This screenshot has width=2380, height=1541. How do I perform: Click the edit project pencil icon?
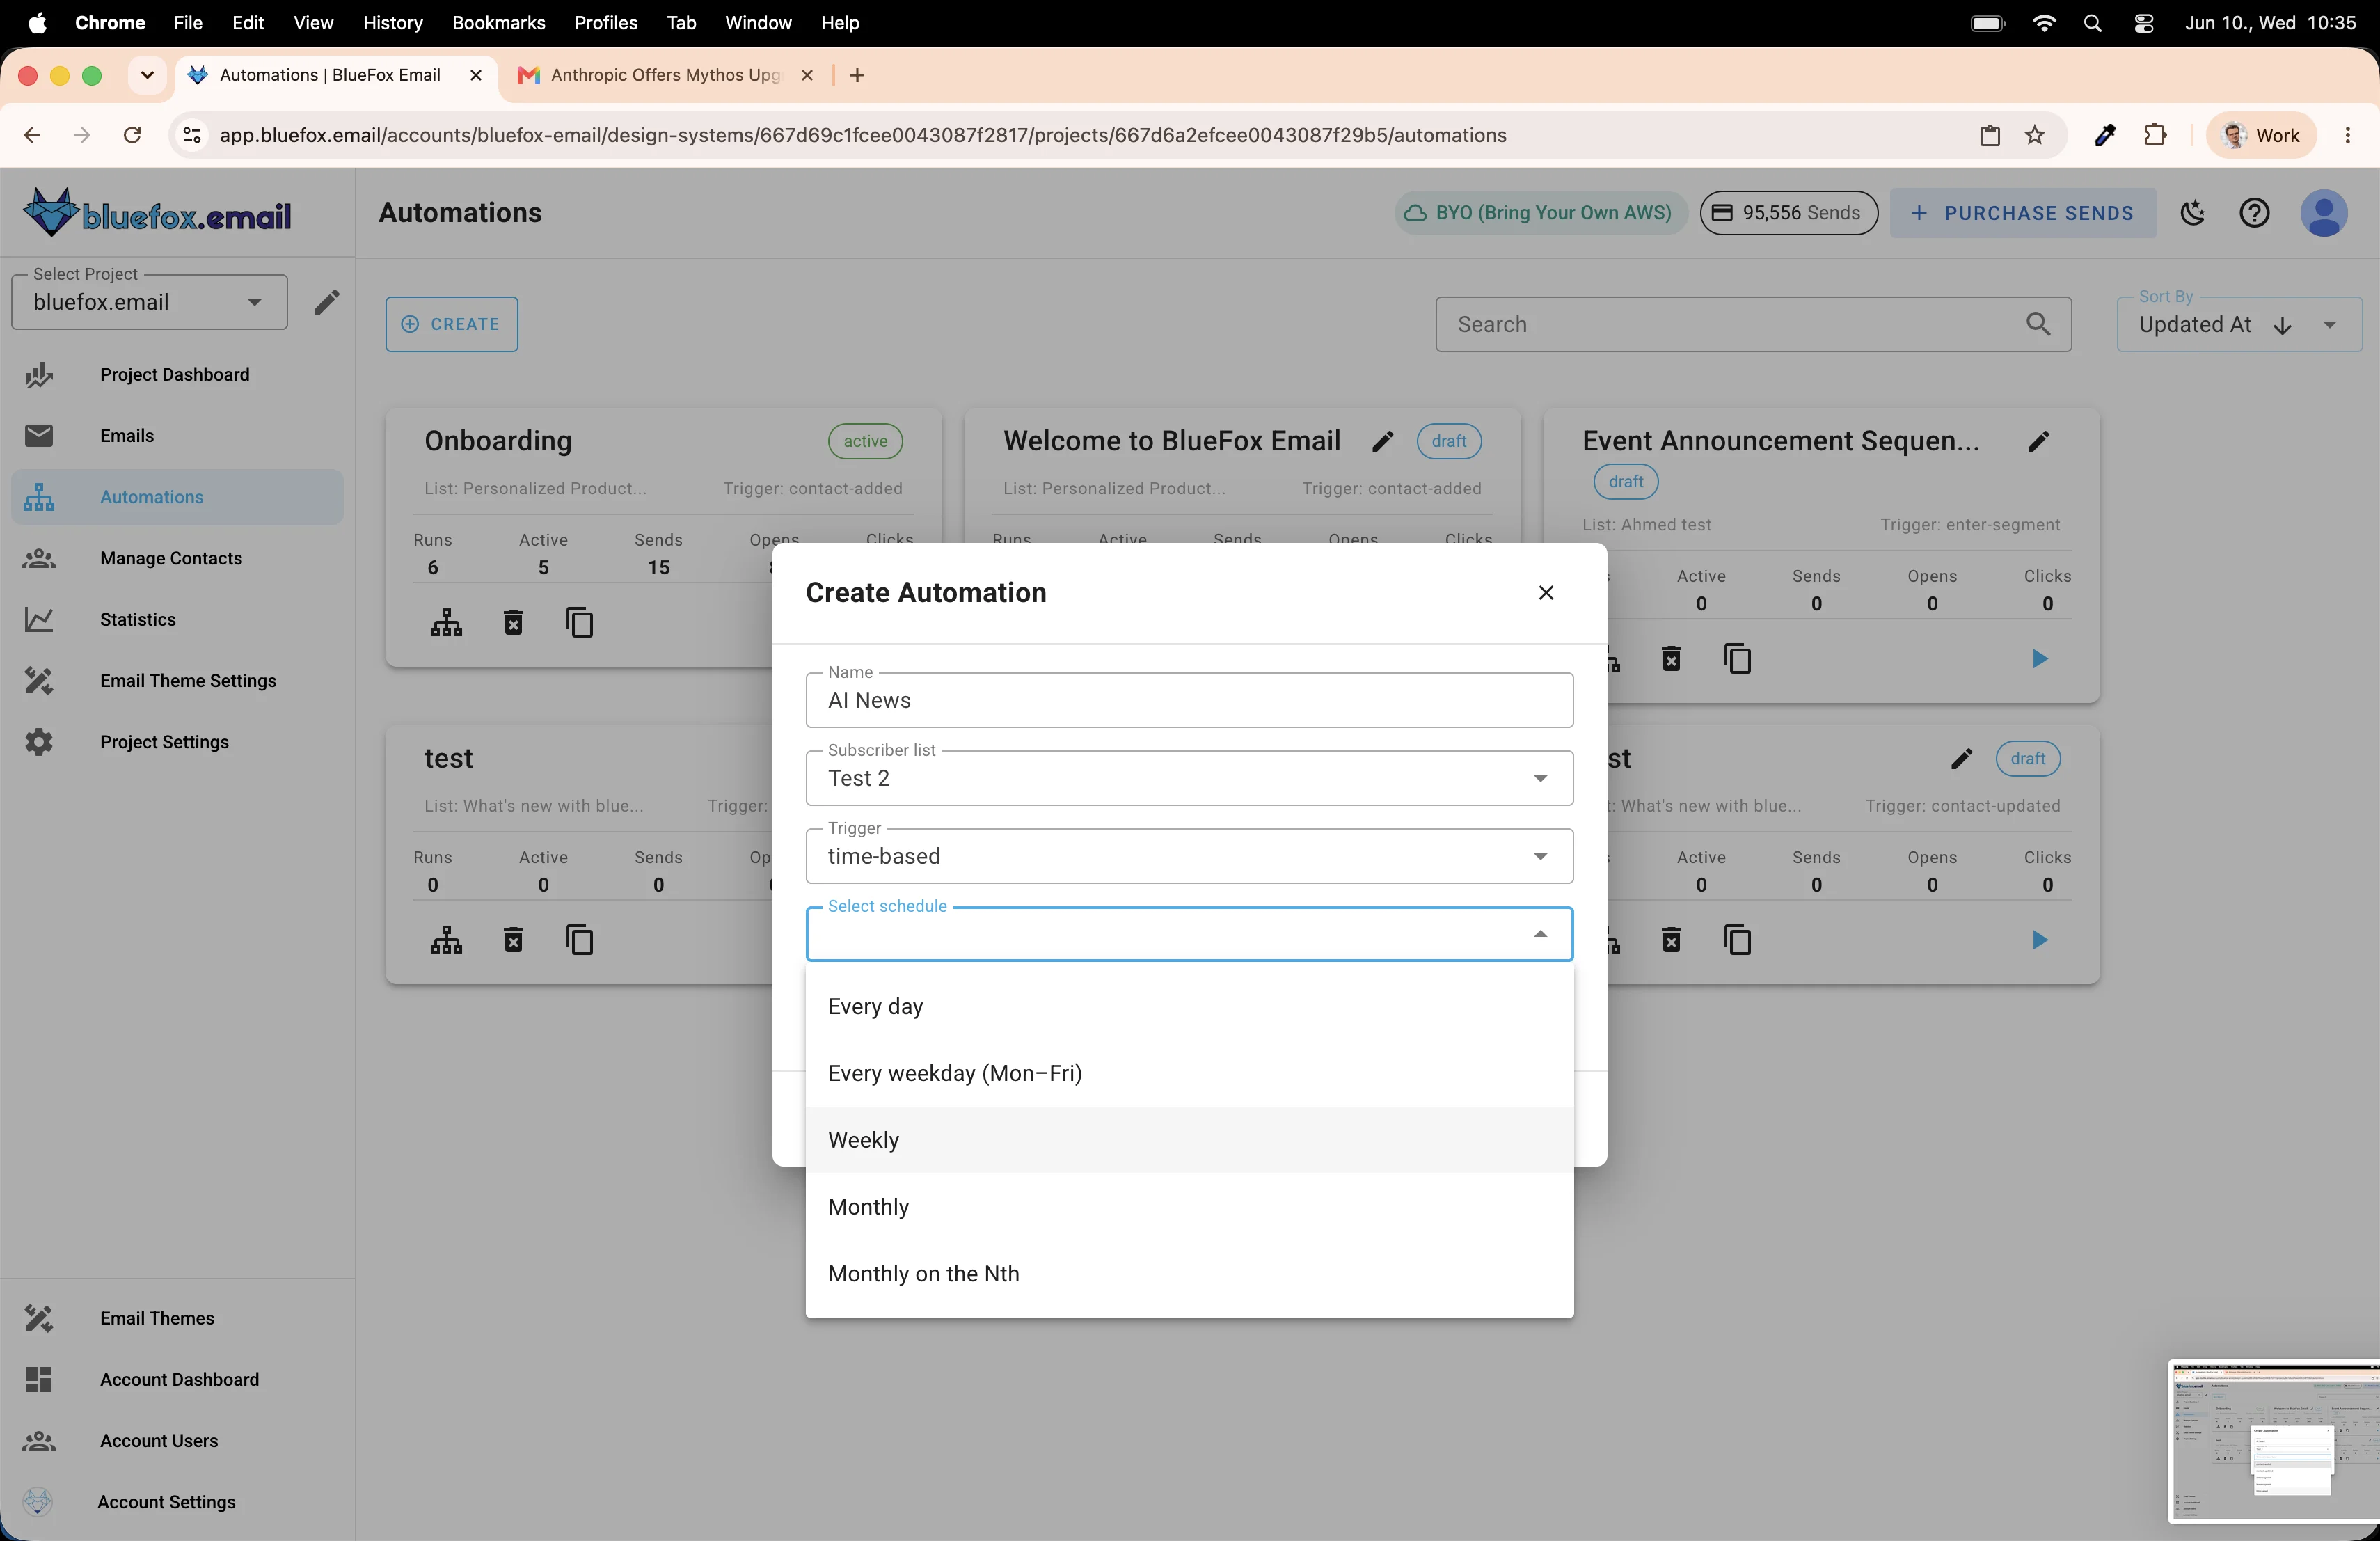(x=326, y=302)
